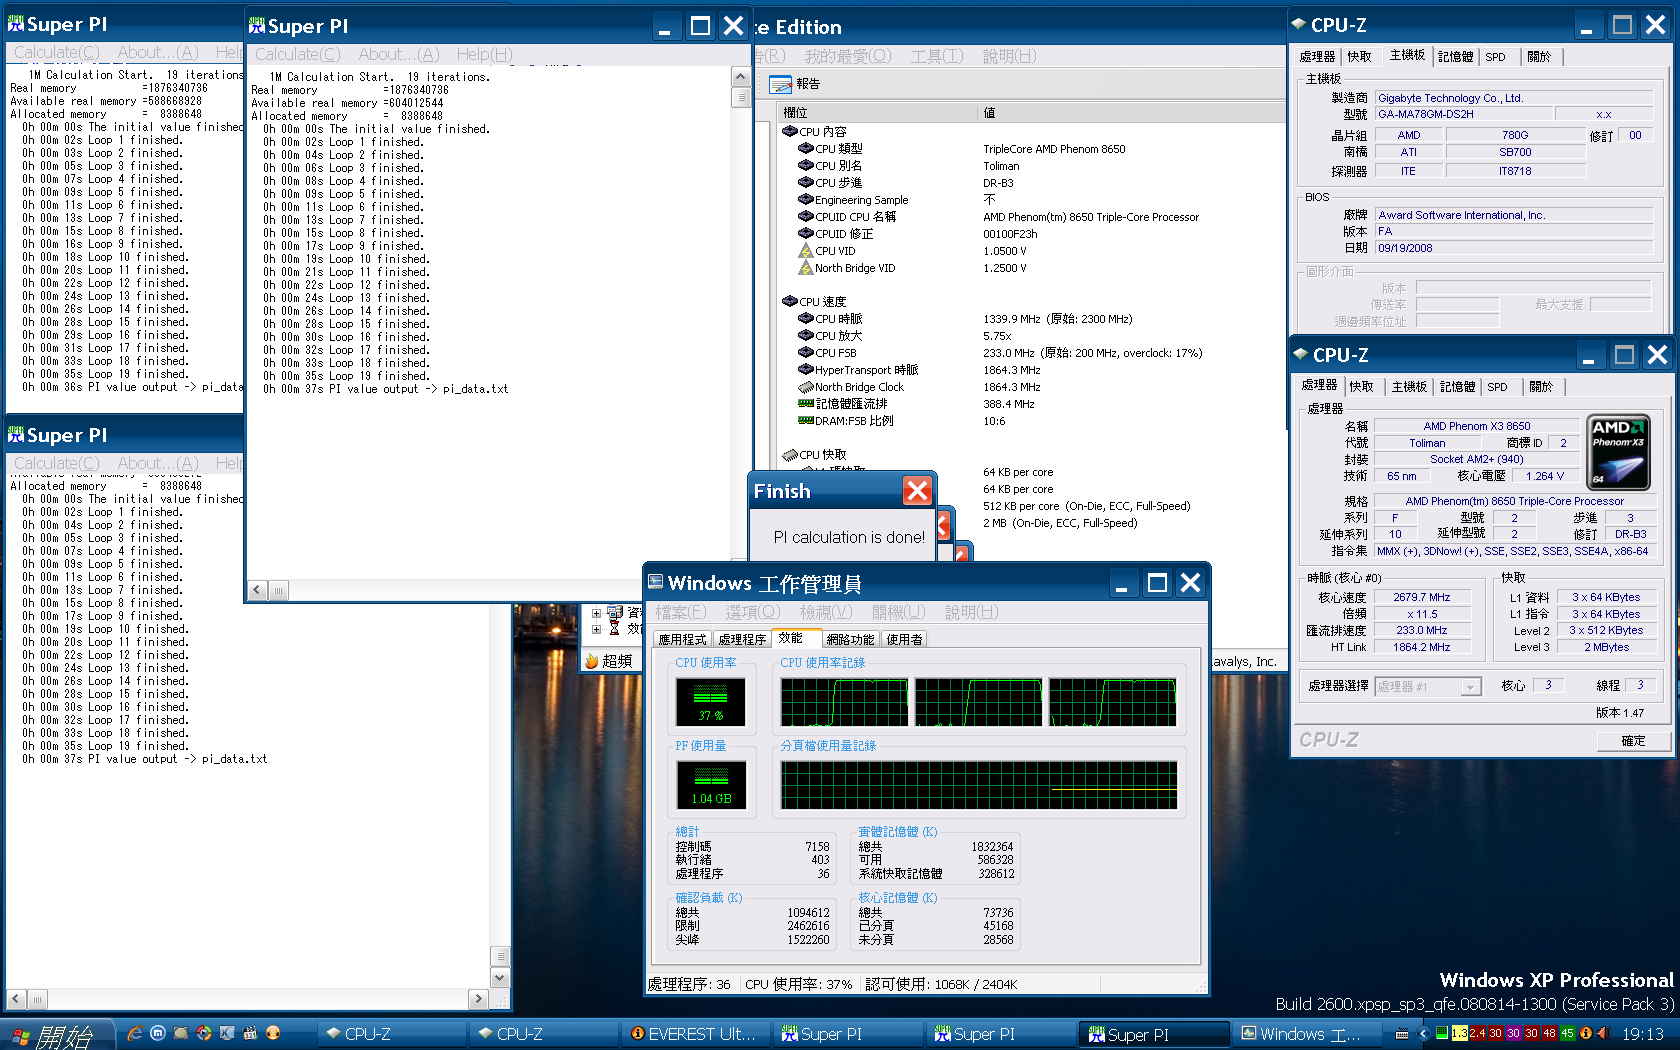Close the Finish dialog with red X

917,490
